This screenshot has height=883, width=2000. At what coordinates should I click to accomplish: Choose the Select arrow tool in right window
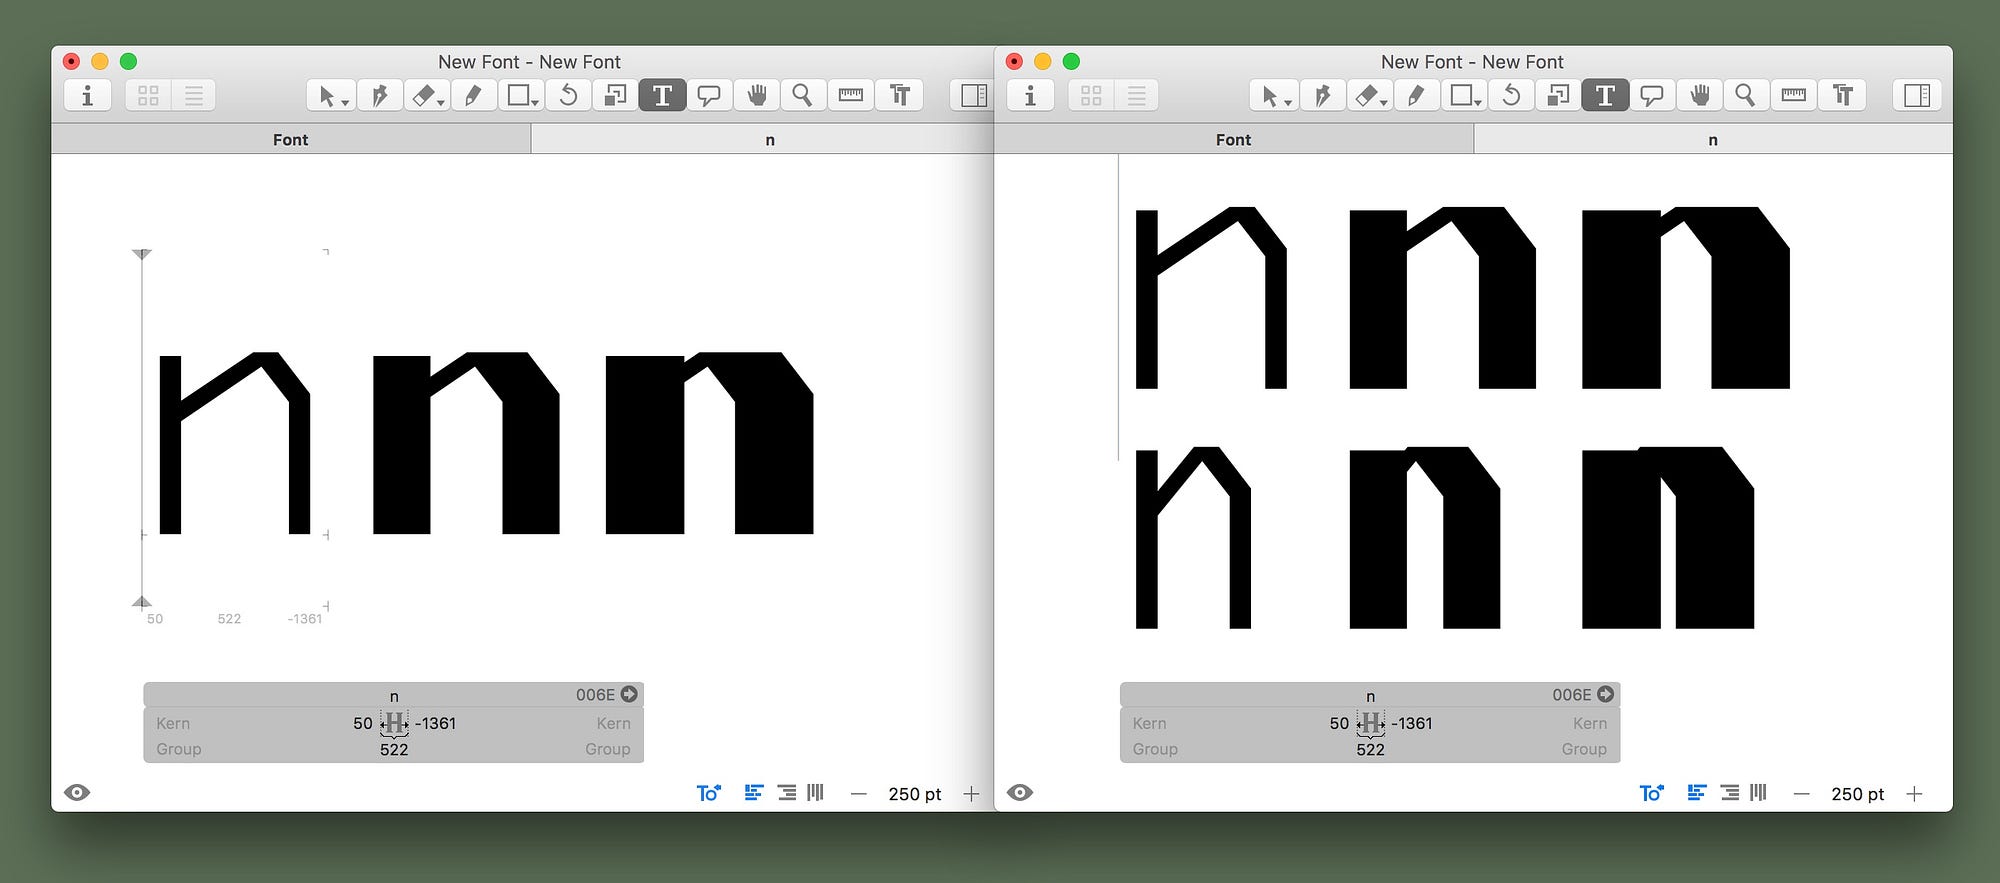pos(1273,95)
